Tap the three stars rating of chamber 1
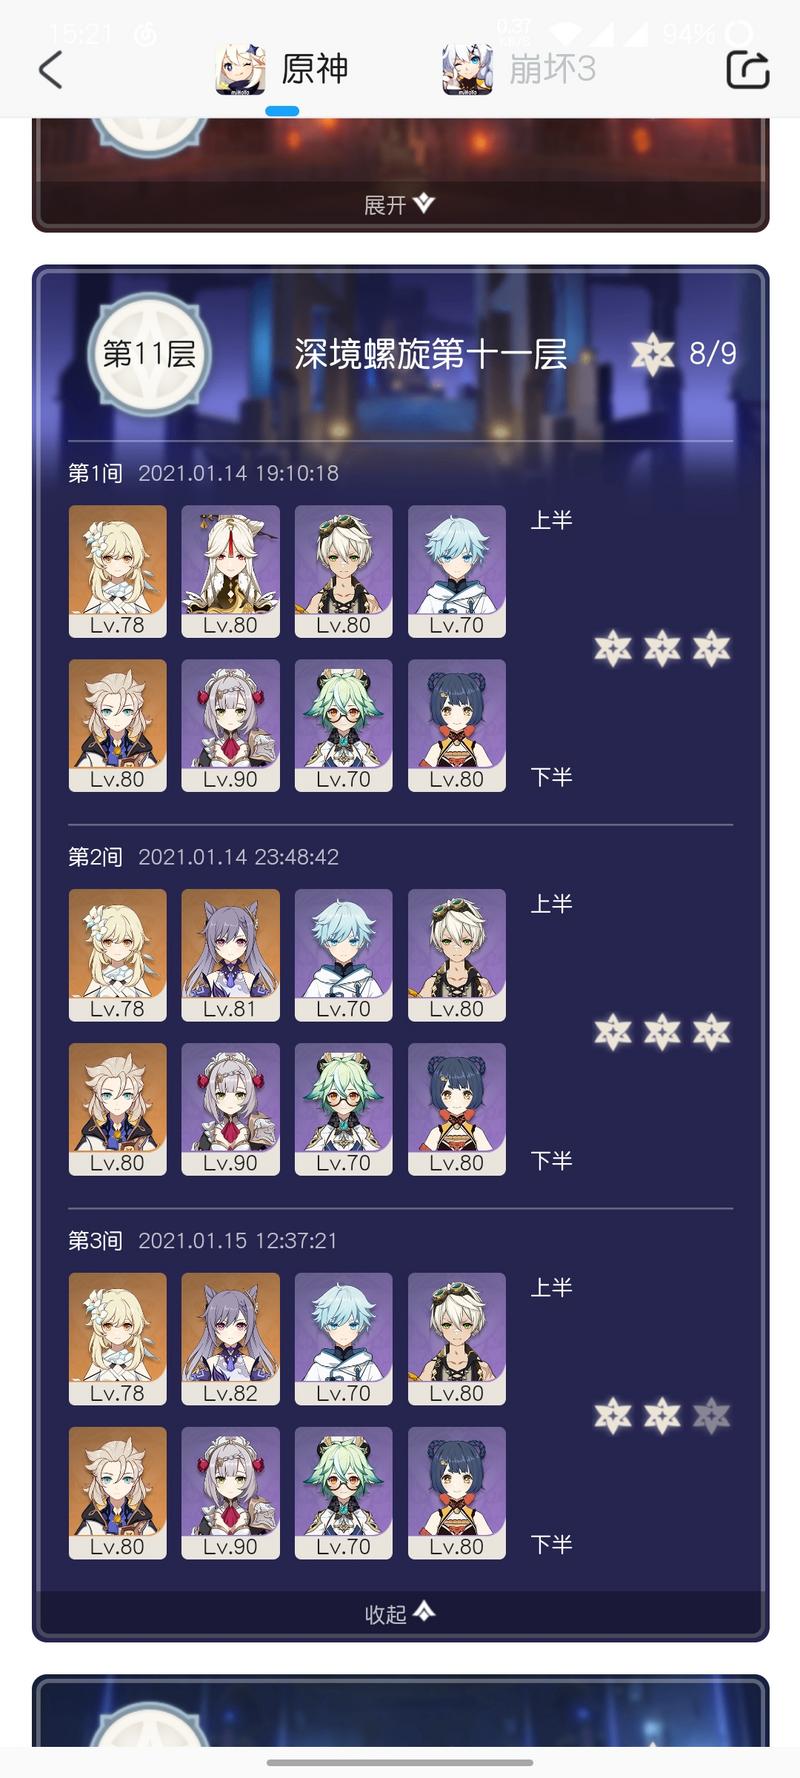The width and height of the screenshot is (800, 1778). coord(662,648)
